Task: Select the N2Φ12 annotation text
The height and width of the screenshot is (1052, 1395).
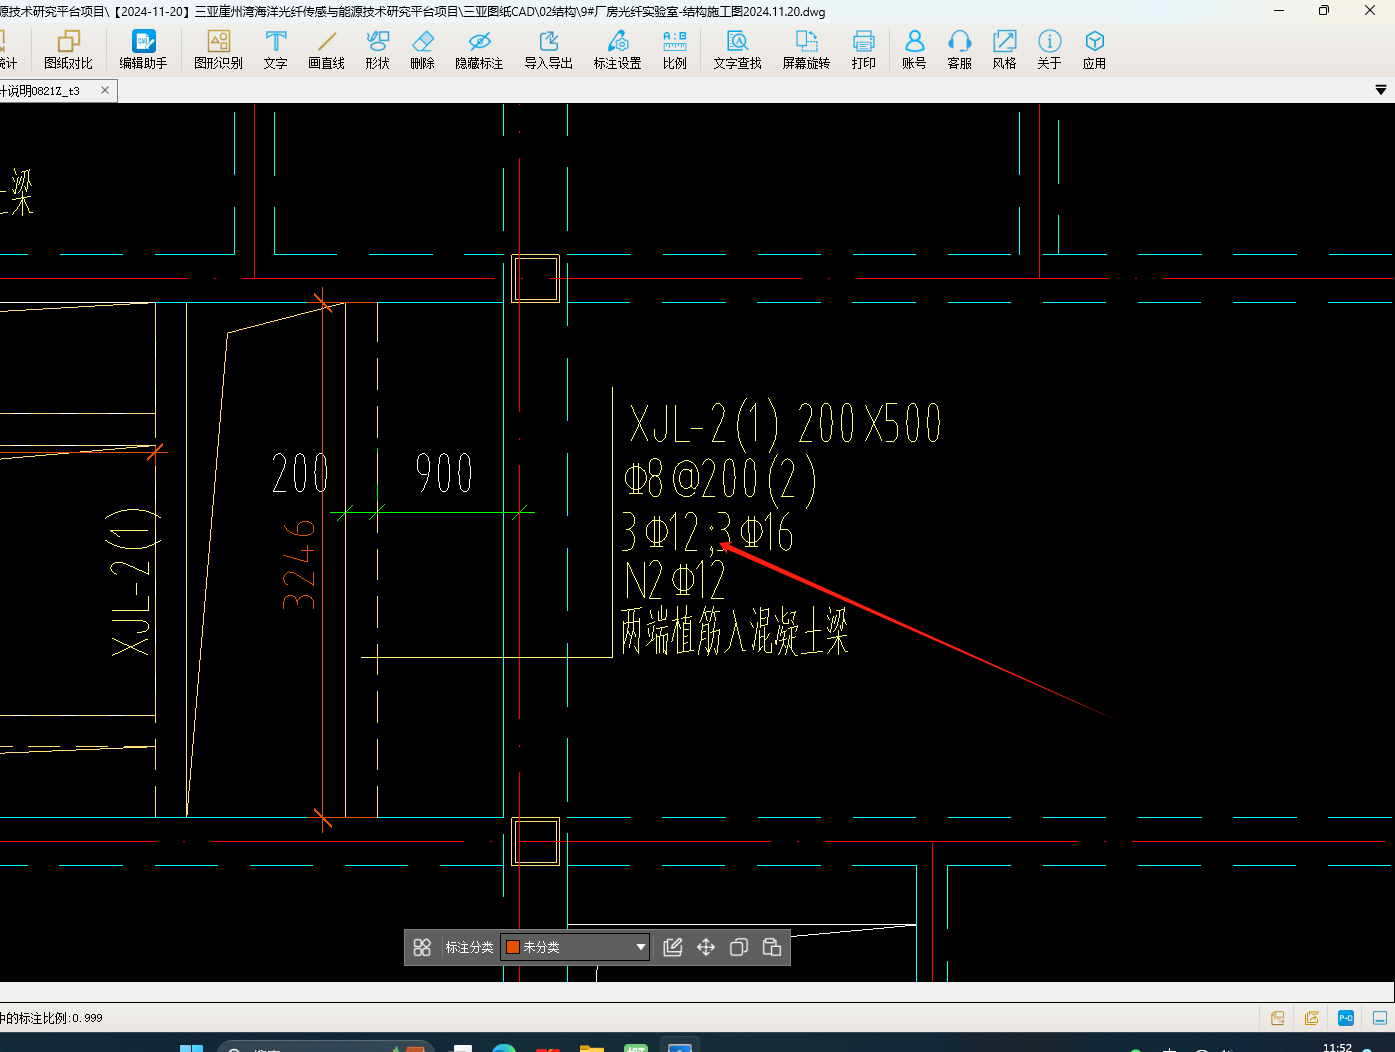Action: coord(675,580)
